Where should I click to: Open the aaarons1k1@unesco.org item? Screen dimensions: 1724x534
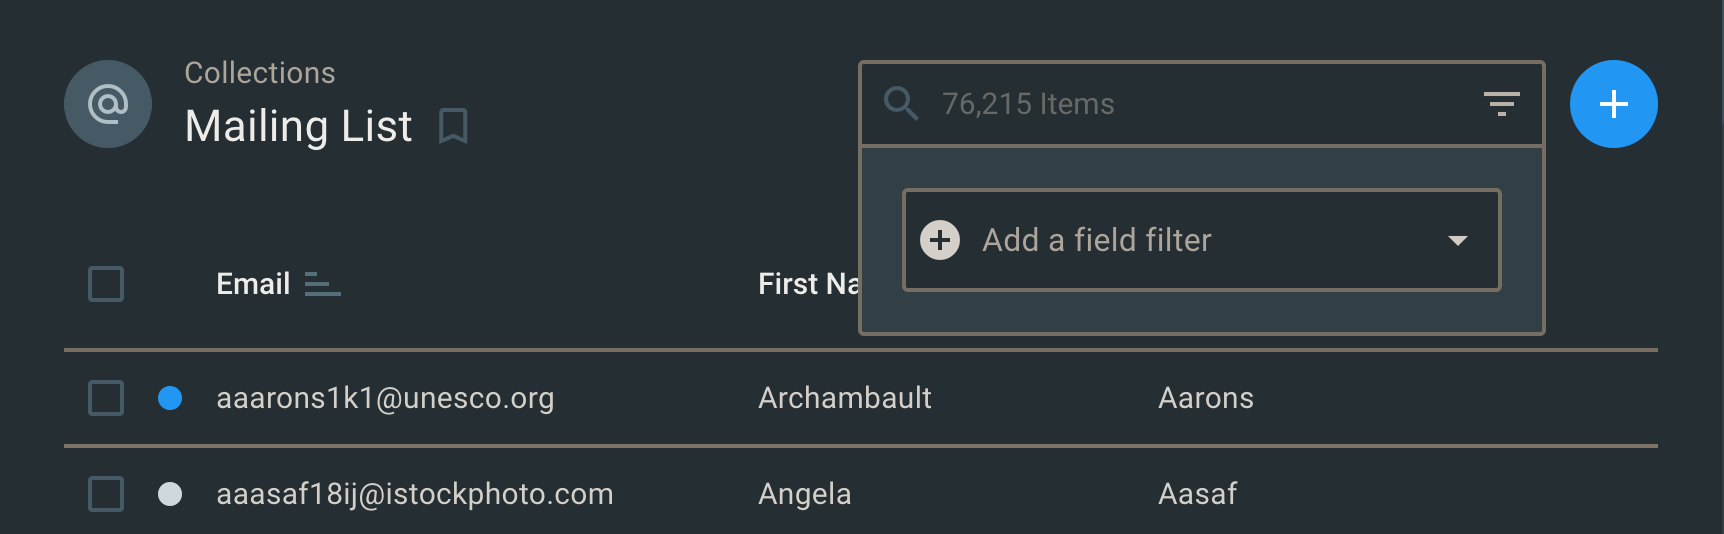coord(385,398)
